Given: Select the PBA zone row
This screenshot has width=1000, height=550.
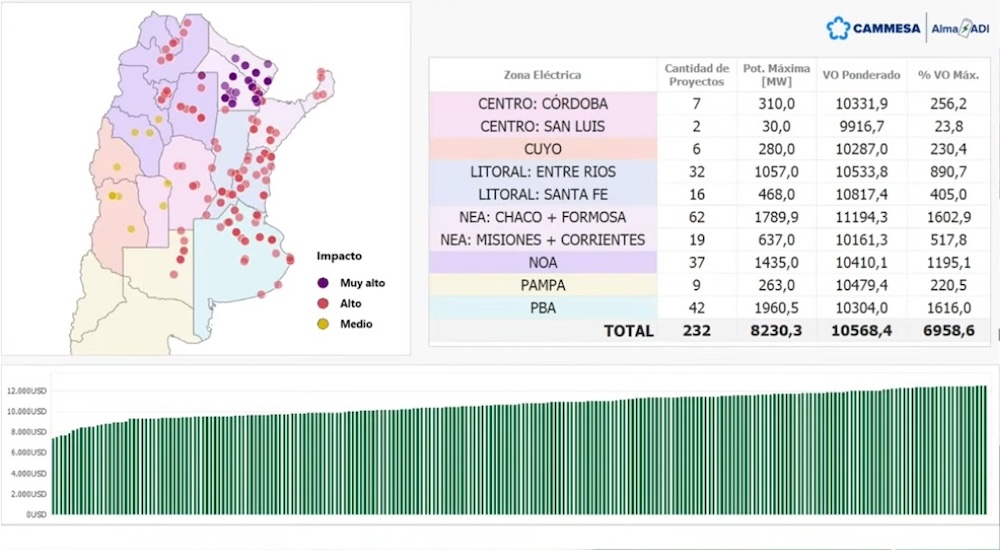Looking at the screenshot, I should click(x=710, y=308).
